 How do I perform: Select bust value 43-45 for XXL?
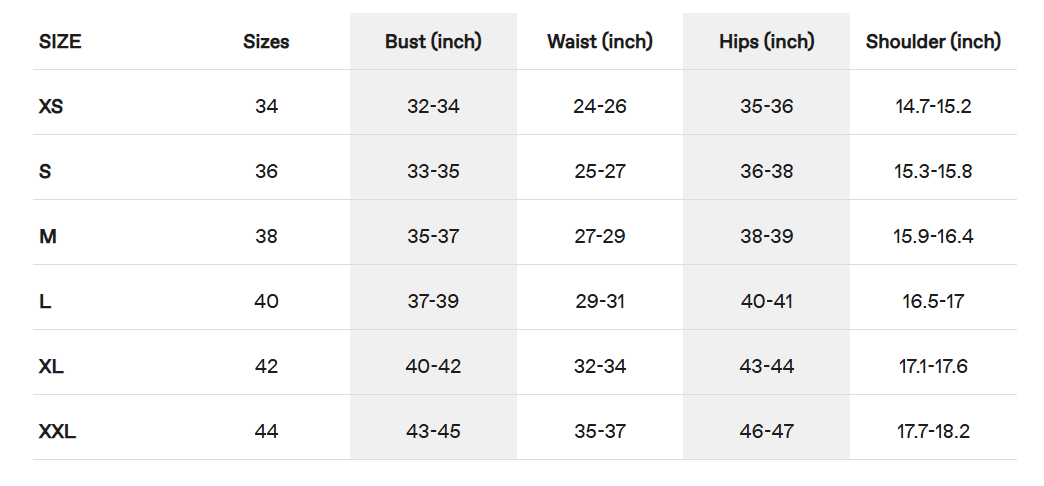point(433,432)
